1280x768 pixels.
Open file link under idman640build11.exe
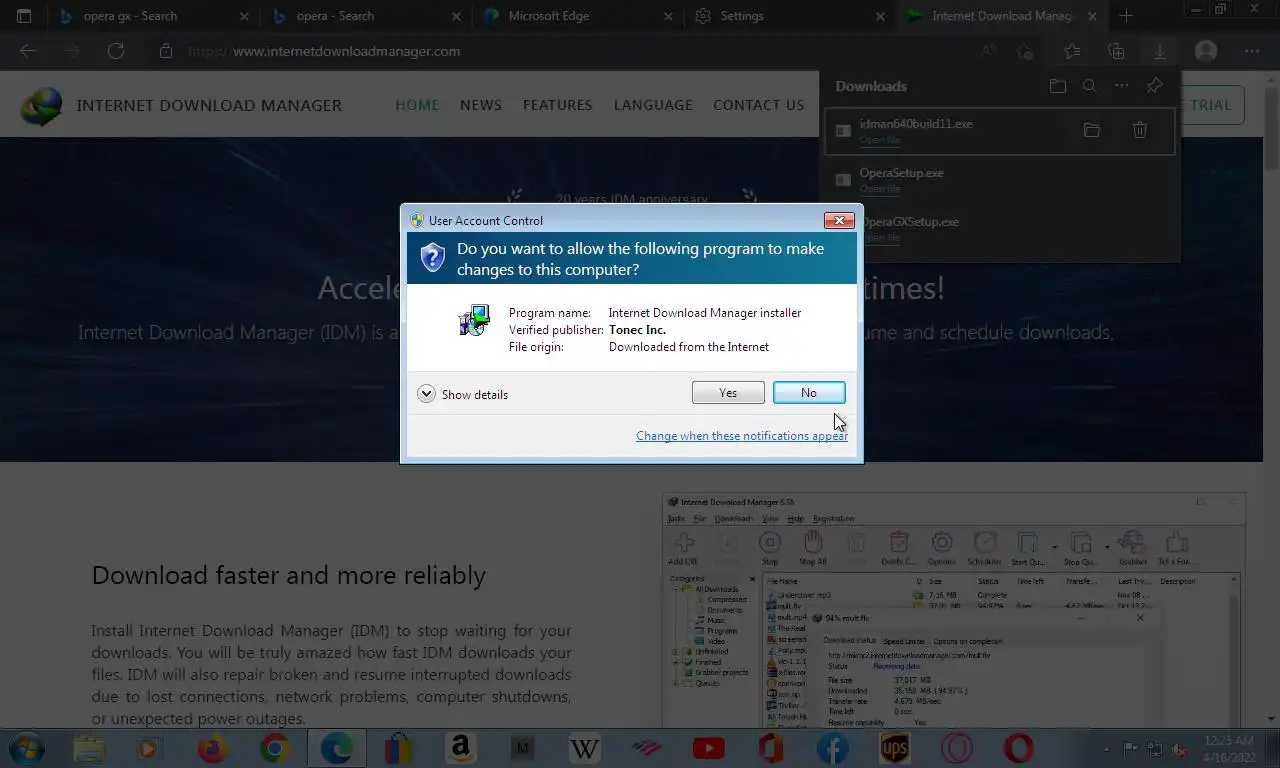880,140
